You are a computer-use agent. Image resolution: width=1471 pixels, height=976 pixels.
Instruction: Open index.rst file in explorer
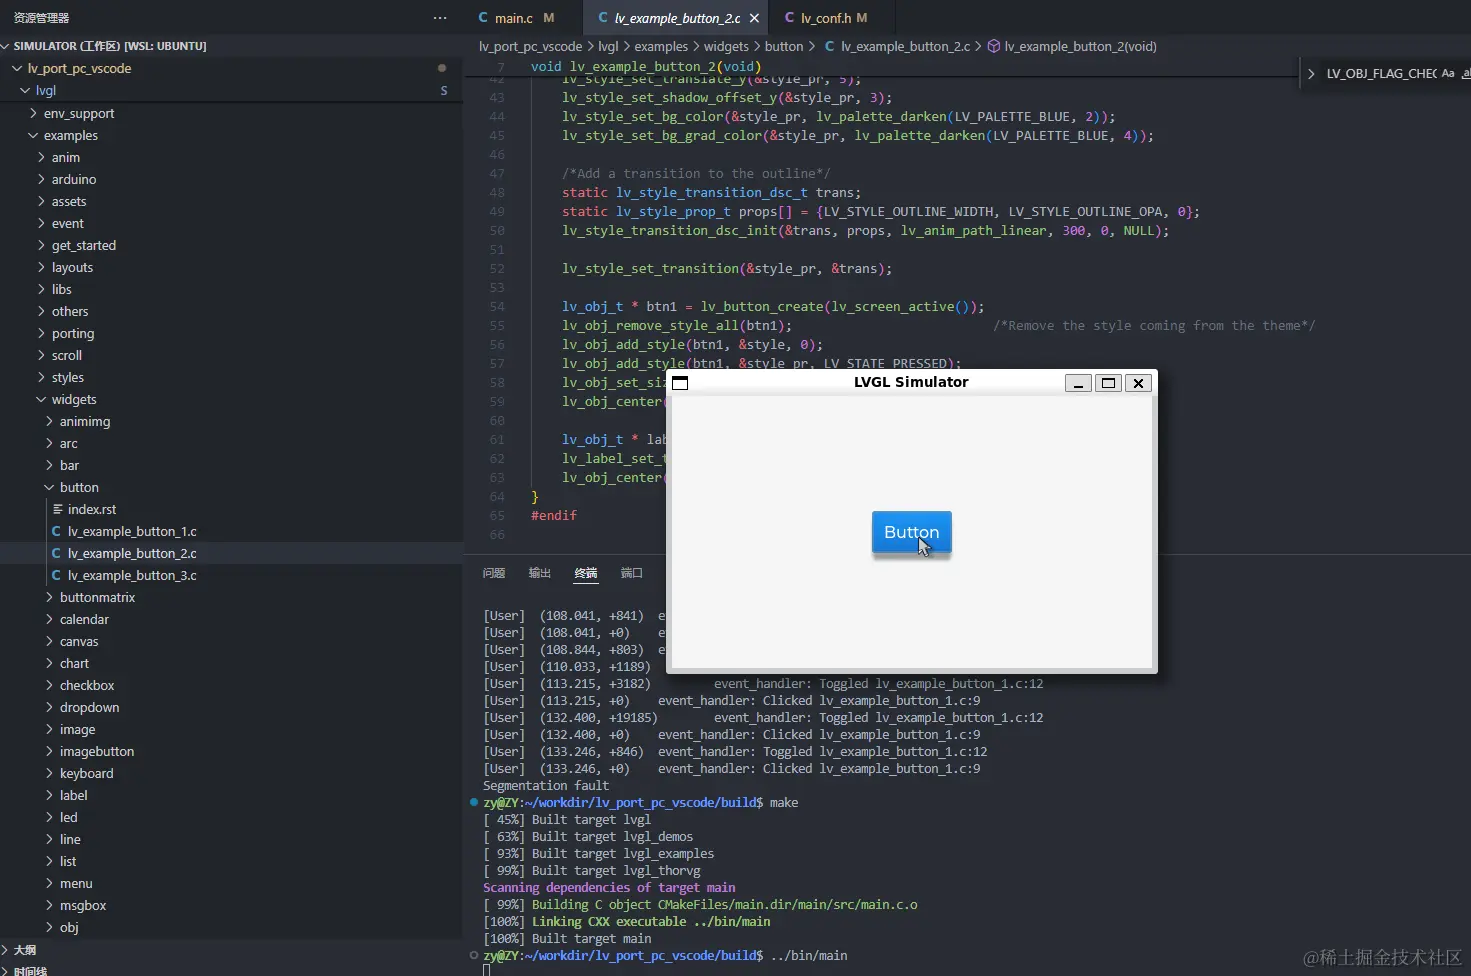click(x=92, y=509)
